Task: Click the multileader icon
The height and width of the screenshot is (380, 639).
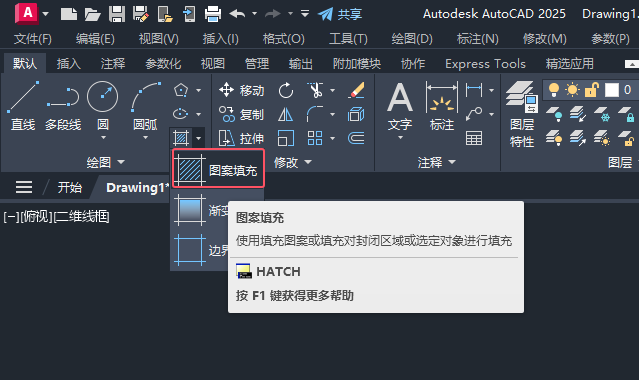Action: pyautogui.click(x=474, y=114)
